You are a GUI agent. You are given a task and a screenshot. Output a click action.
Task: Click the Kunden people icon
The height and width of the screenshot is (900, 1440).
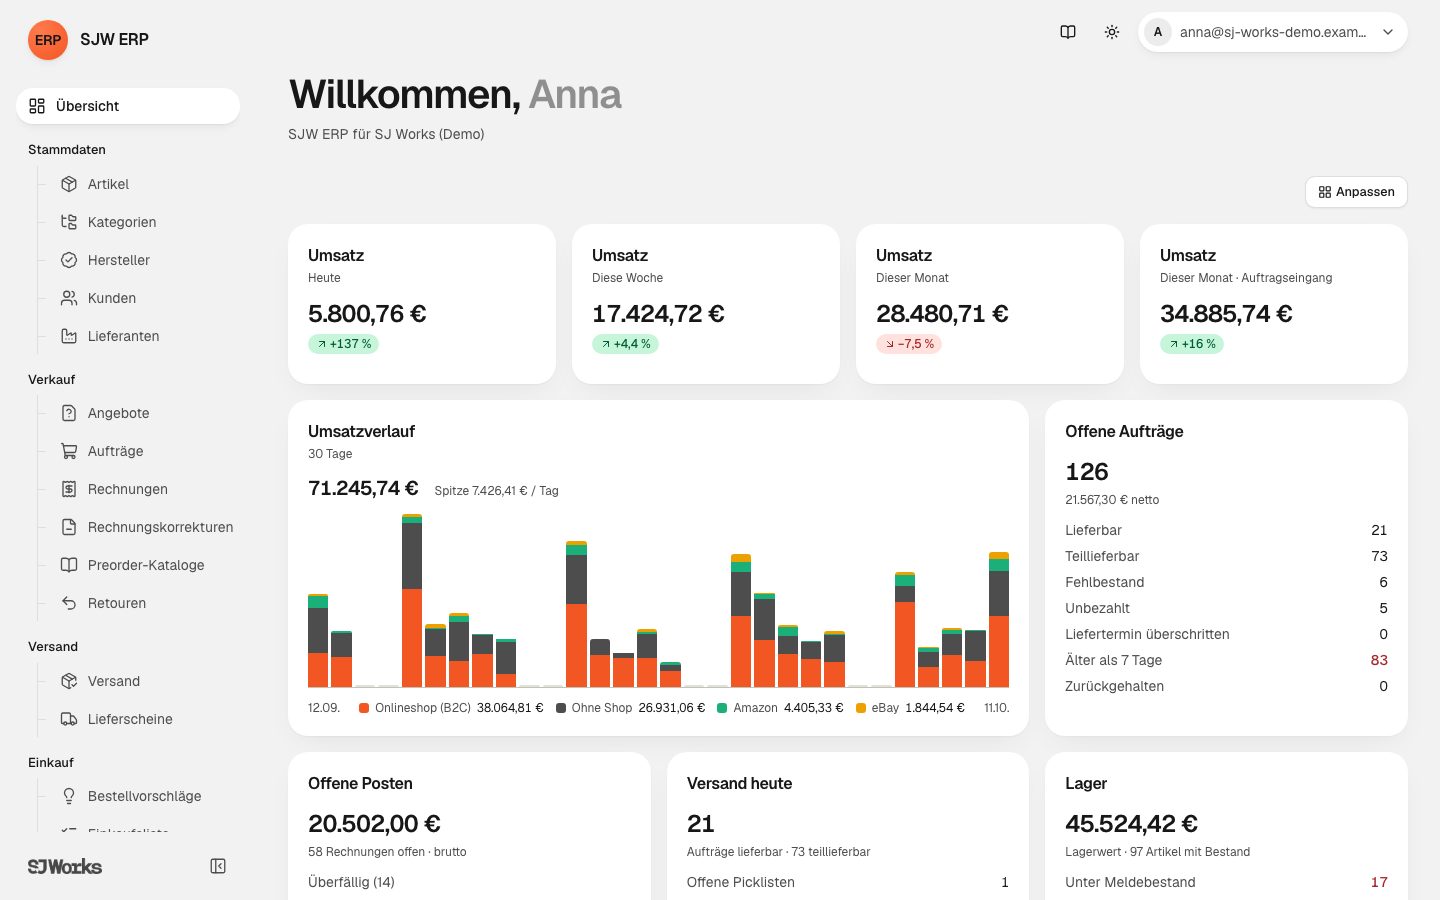tap(69, 298)
